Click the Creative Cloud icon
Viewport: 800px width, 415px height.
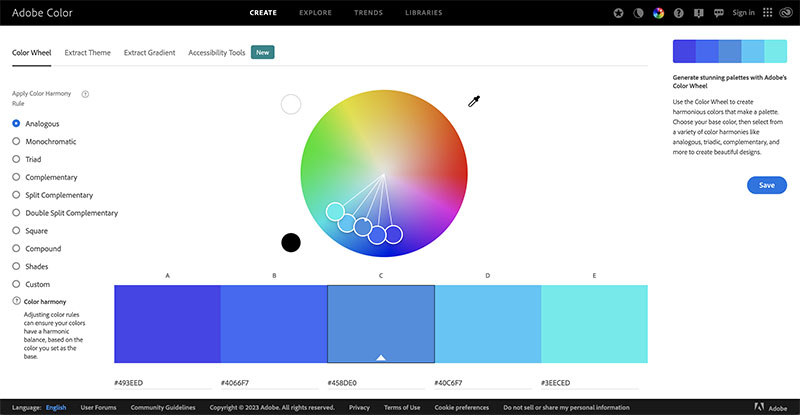coord(786,13)
